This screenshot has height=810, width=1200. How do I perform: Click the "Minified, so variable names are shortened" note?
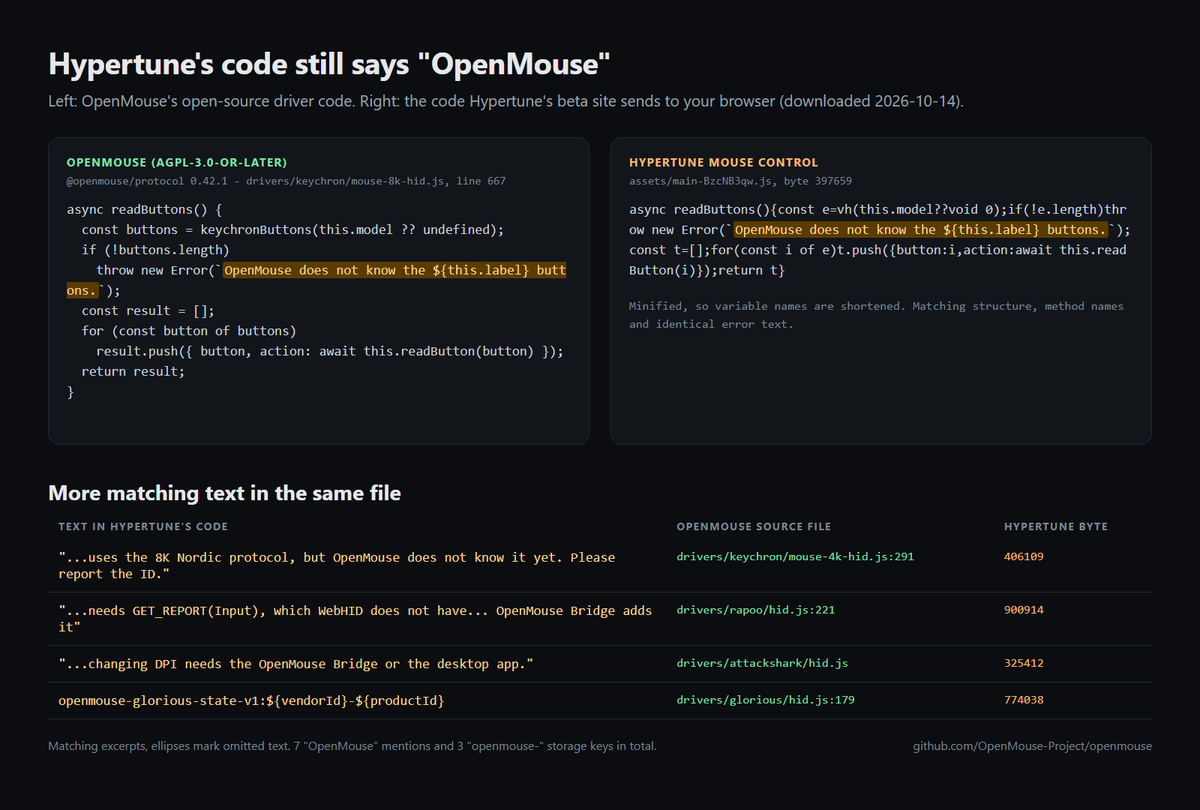coord(876,315)
